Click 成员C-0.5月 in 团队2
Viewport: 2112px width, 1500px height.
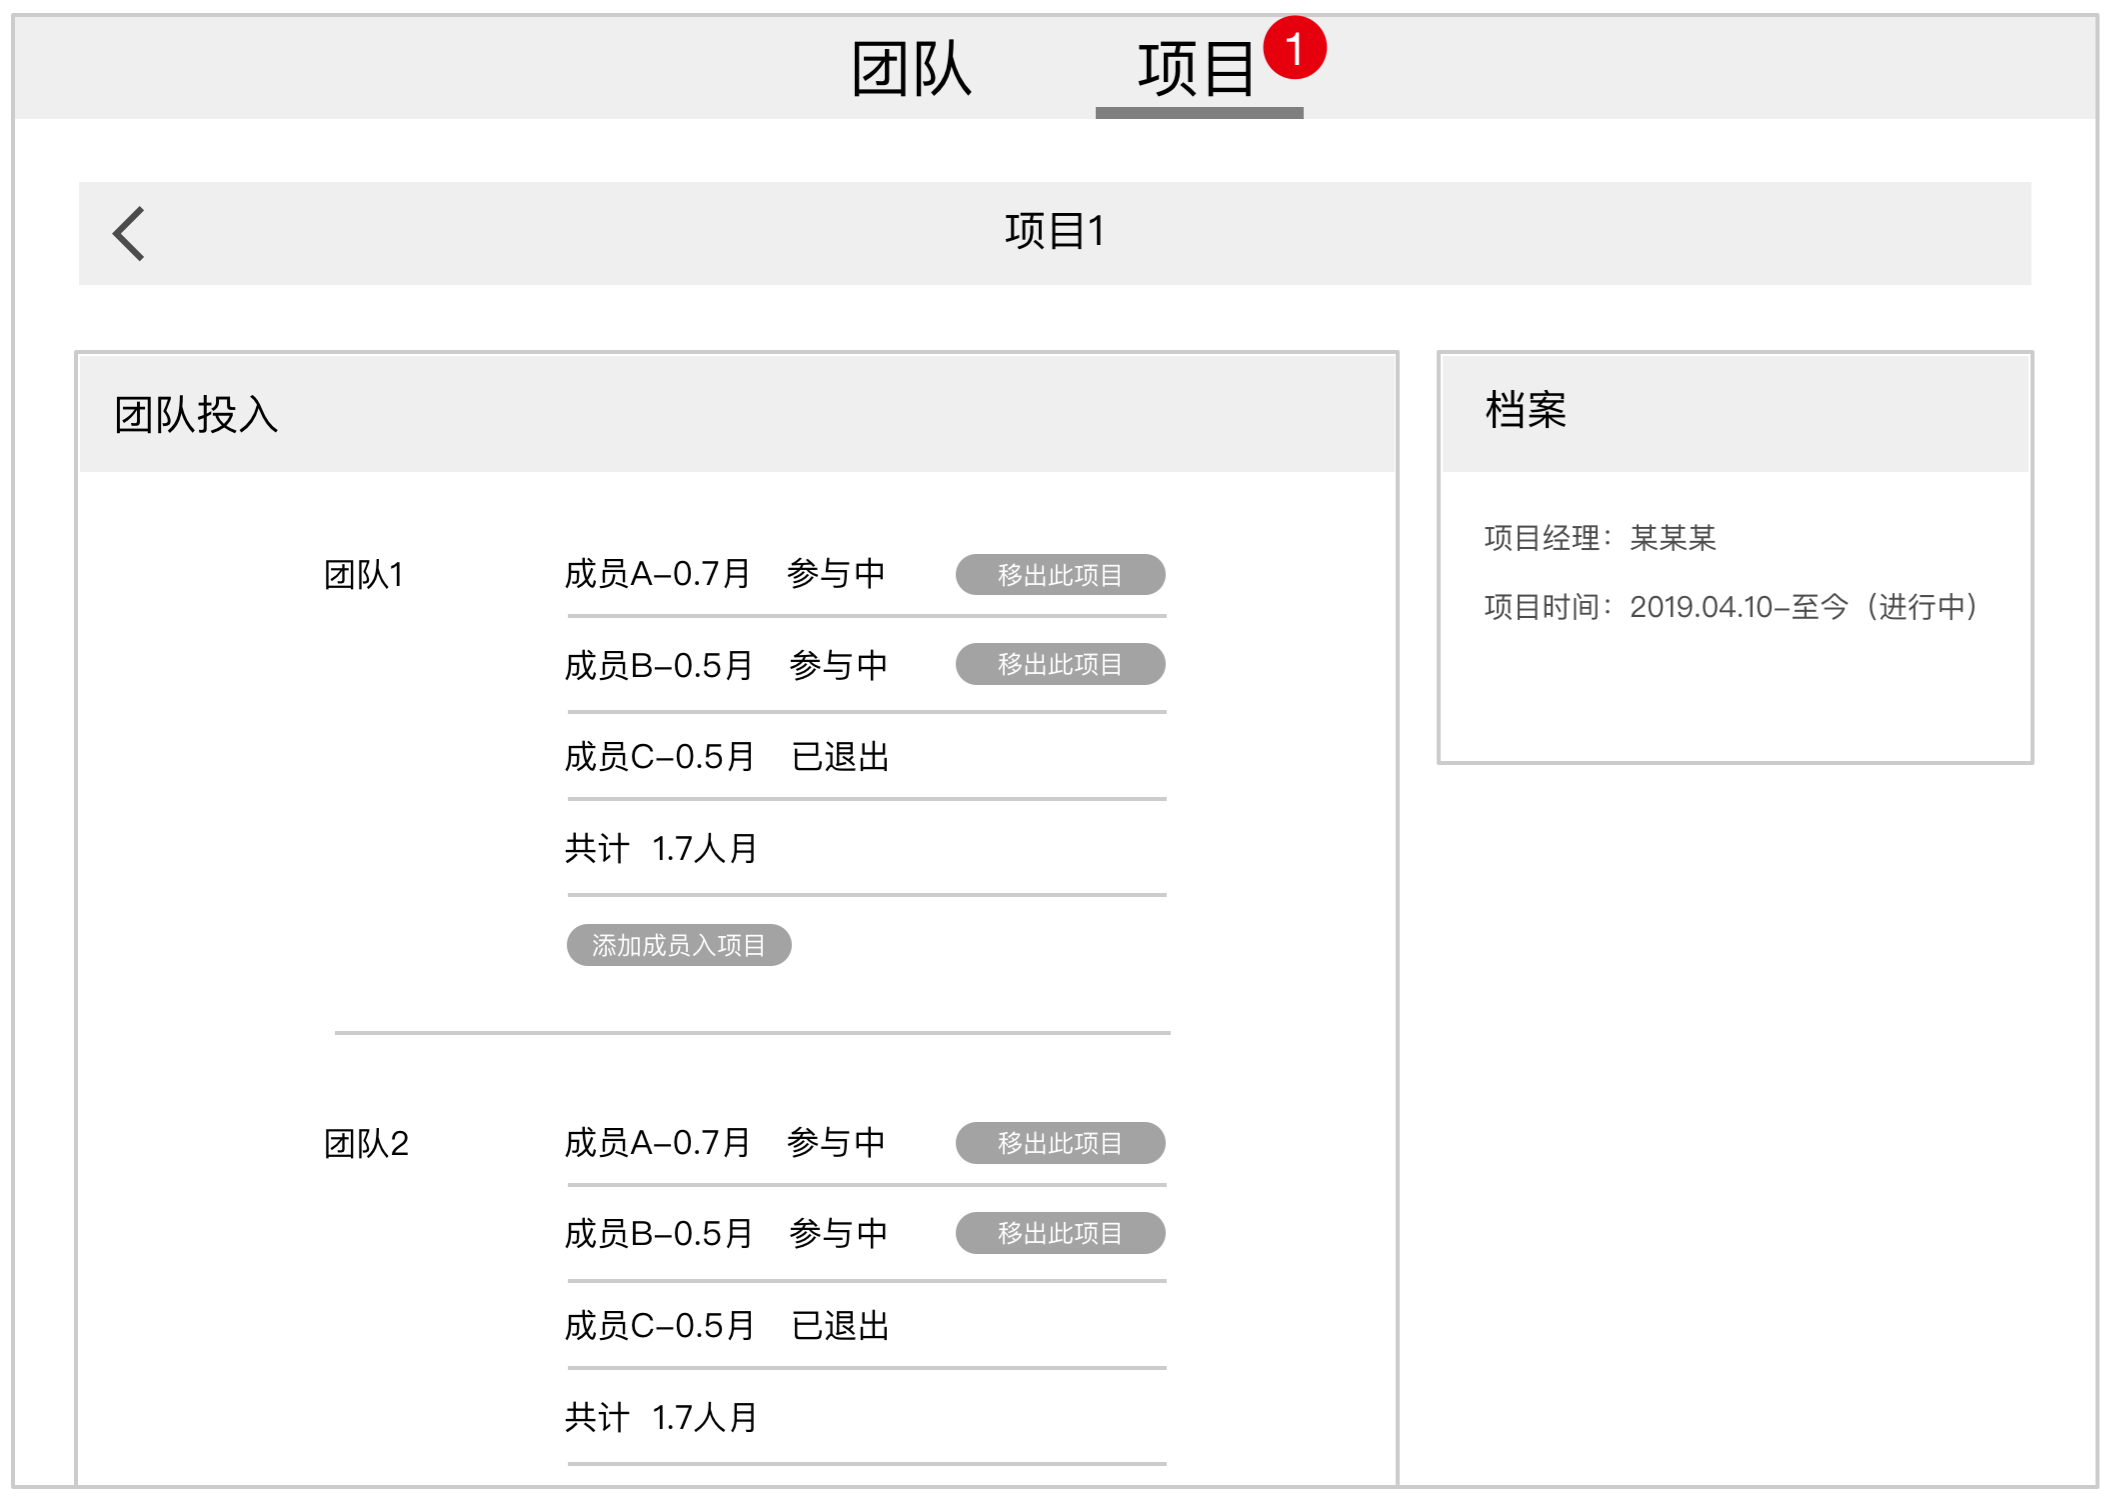[x=659, y=1326]
